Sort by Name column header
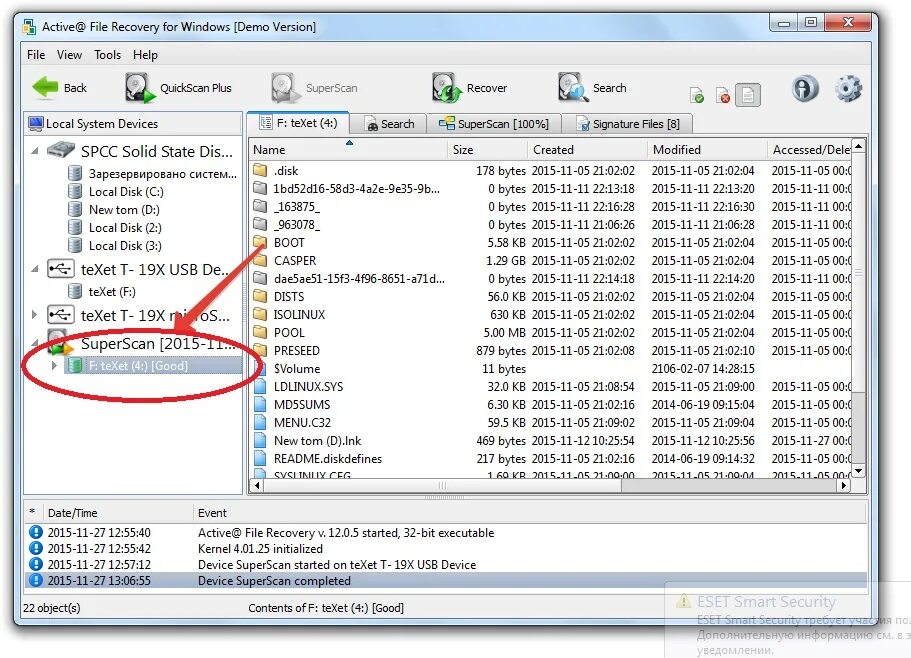The height and width of the screenshot is (658, 911). point(349,150)
